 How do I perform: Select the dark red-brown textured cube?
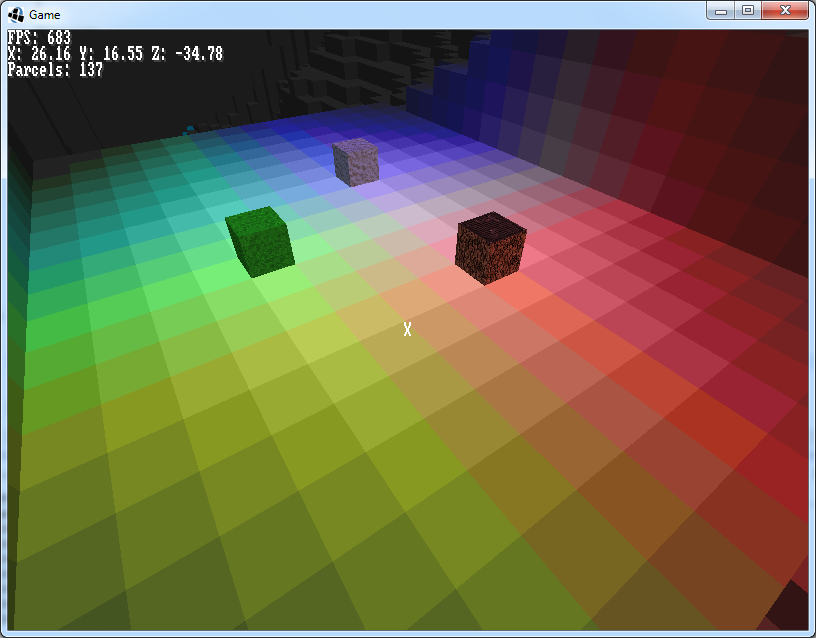pos(490,248)
